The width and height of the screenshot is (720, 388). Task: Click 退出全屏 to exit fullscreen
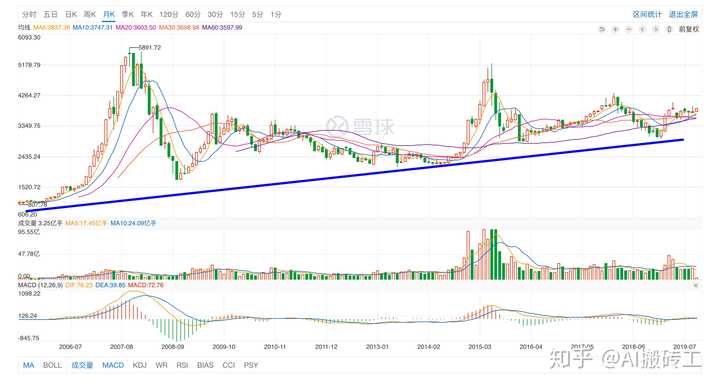(684, 14)
